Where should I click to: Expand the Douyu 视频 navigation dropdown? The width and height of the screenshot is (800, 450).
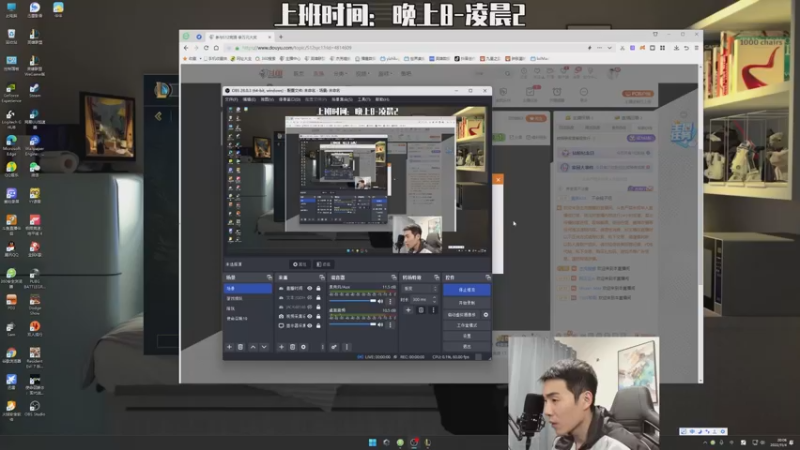coord(362,73)
